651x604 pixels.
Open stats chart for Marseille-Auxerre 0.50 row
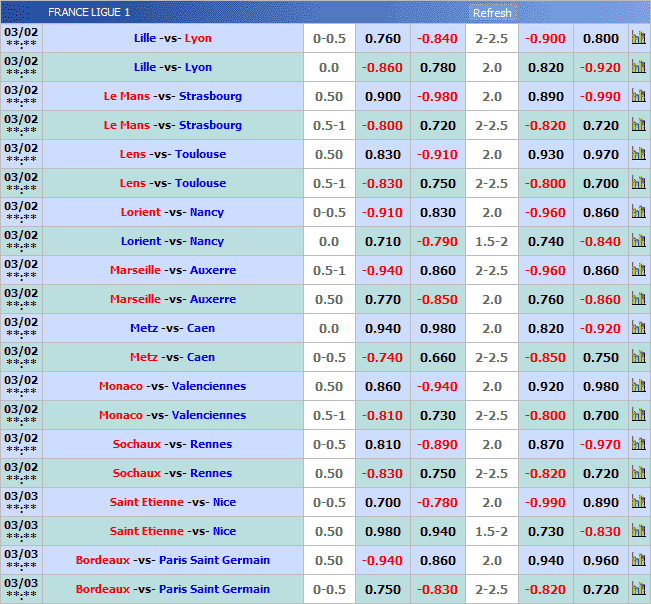point(638,300)
